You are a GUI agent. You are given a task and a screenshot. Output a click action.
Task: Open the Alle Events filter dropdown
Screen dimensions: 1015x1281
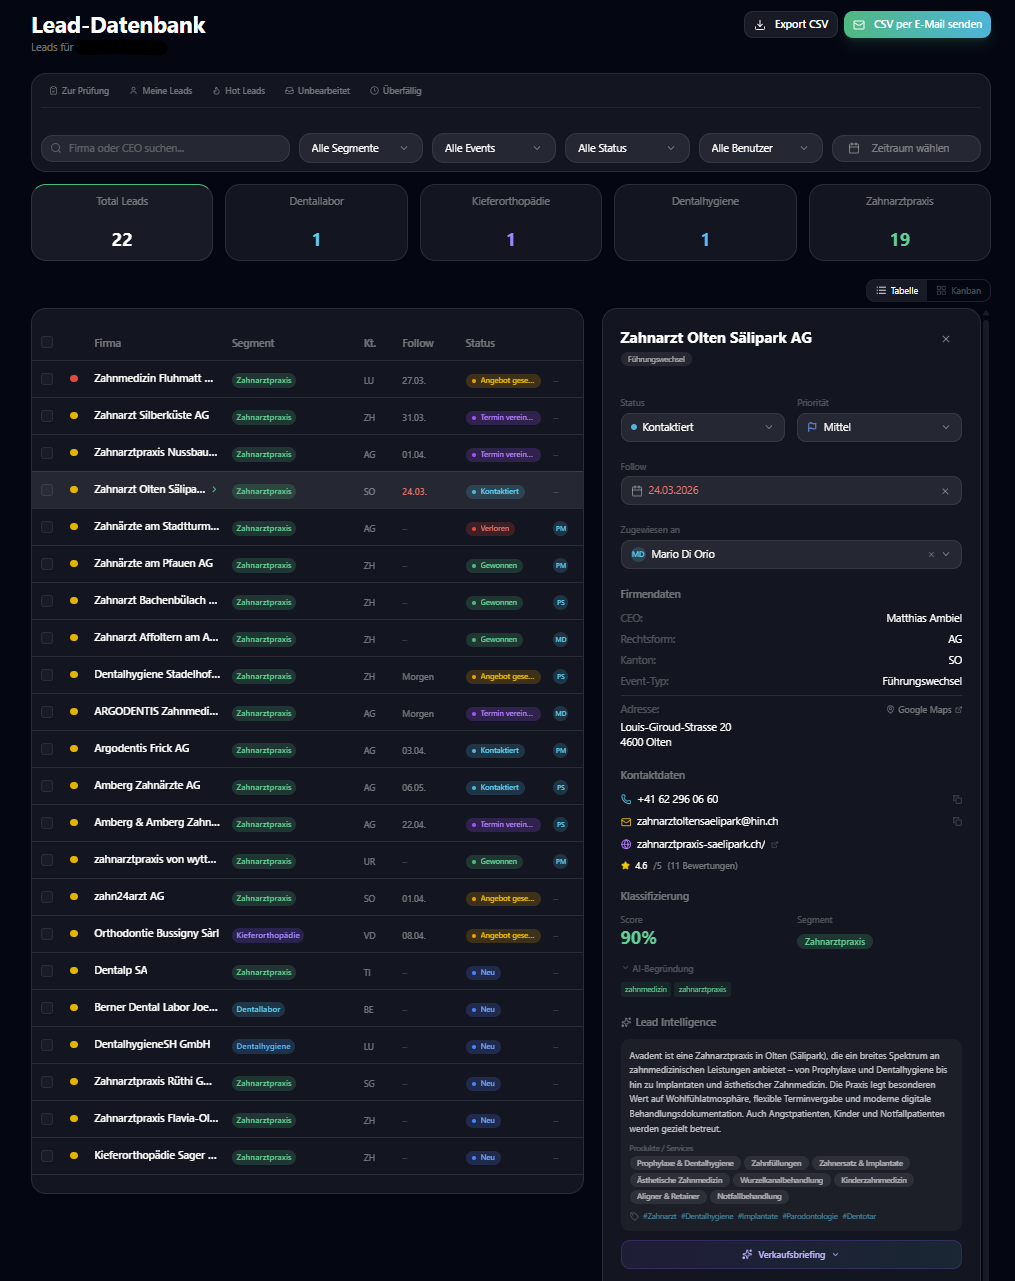coord(493,148)
